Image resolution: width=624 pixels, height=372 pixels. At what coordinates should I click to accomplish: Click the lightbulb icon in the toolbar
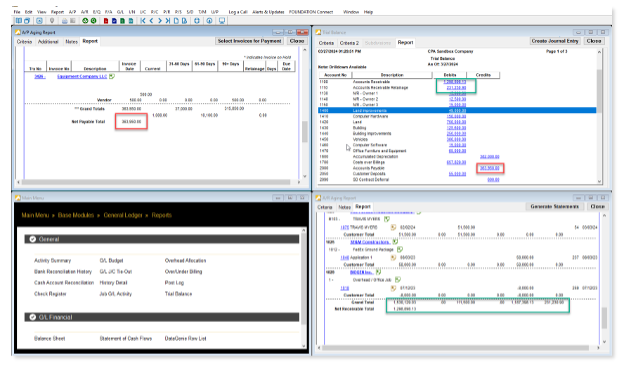[52, 21]
